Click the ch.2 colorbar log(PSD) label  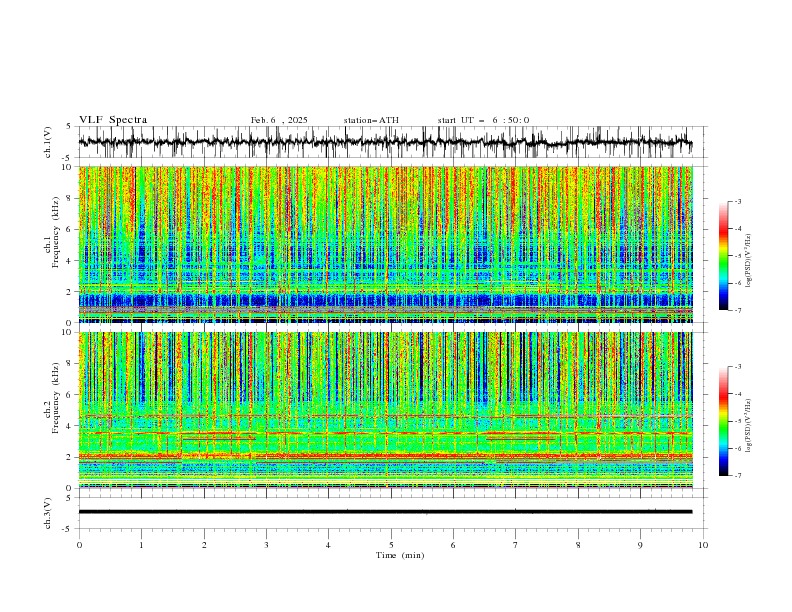click(x=748, y=426)
